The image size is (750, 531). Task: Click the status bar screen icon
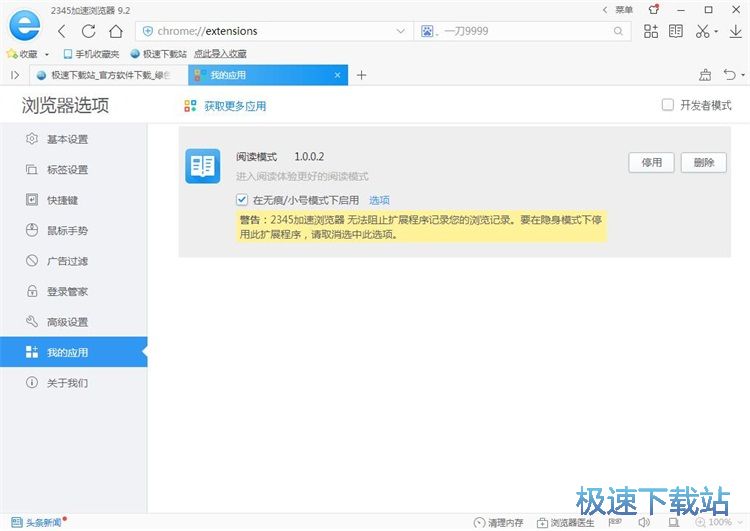(673, 522)
